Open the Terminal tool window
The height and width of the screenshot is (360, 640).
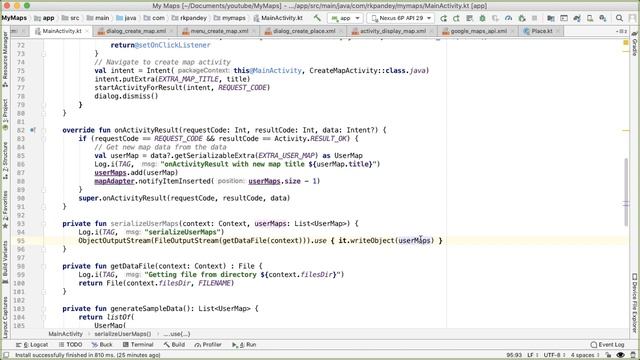(138, 345)
